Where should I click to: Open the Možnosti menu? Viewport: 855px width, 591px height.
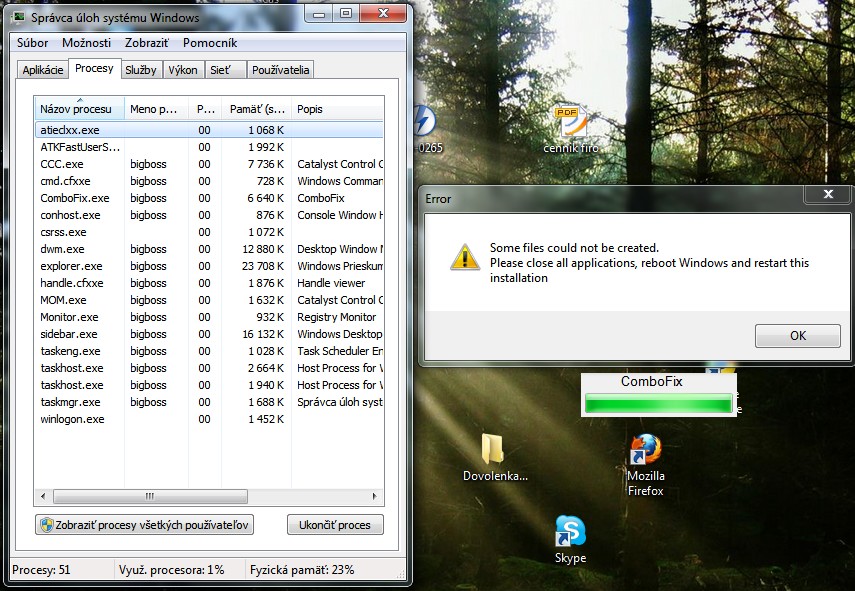coord(86,43)
